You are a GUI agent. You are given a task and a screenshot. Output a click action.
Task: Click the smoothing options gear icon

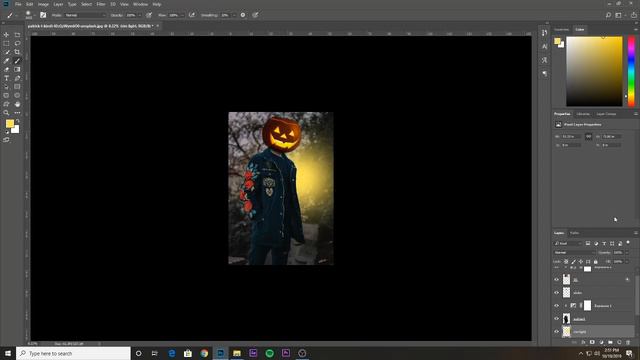pyautogui.click(x=243, y=15)
